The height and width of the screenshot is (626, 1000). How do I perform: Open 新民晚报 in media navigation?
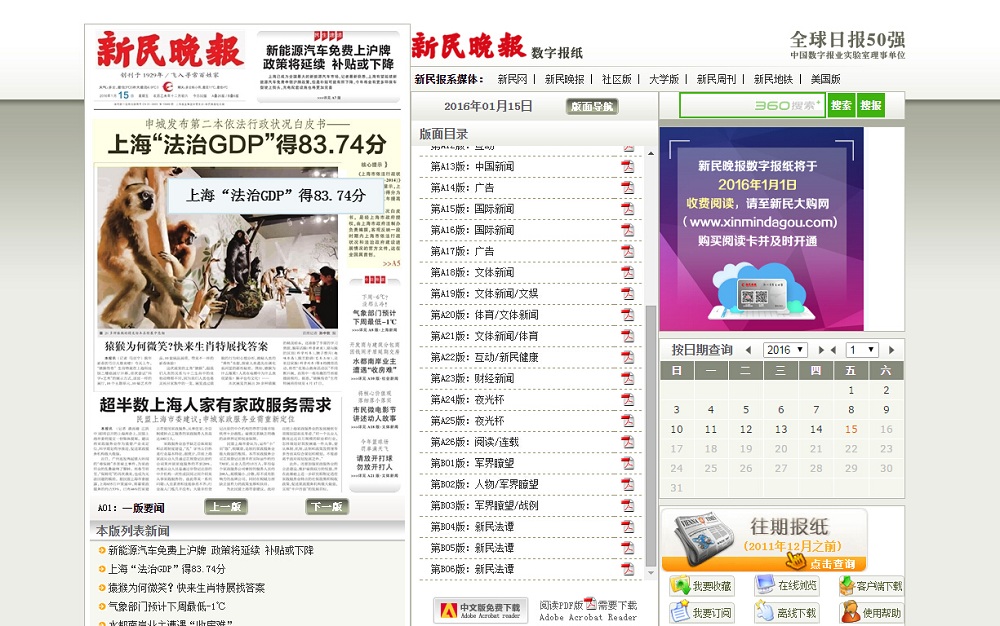click(564, 79)
